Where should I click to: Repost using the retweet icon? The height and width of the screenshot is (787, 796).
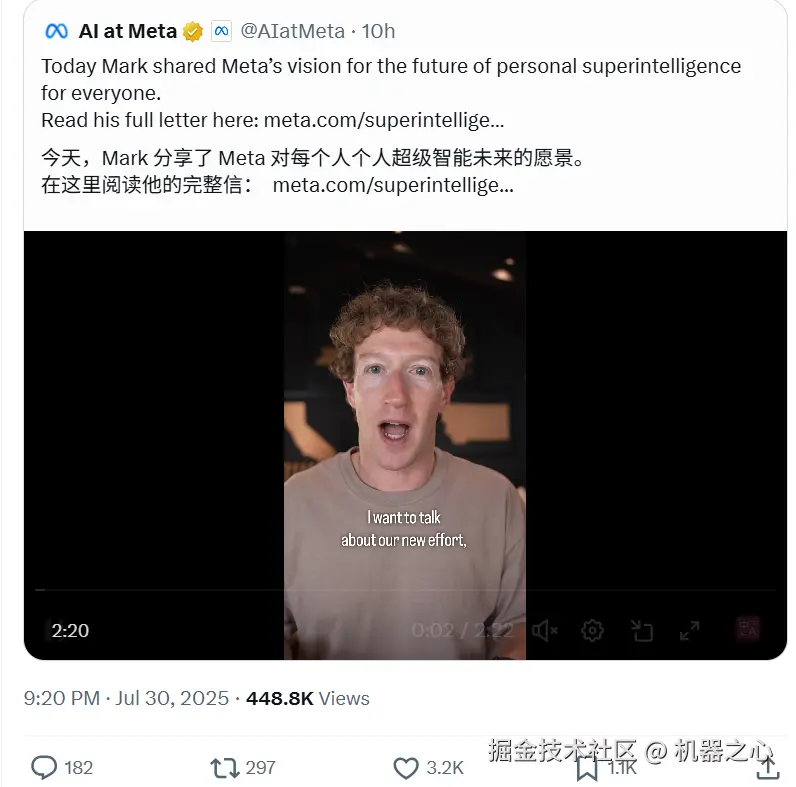[x=224, y=768]
